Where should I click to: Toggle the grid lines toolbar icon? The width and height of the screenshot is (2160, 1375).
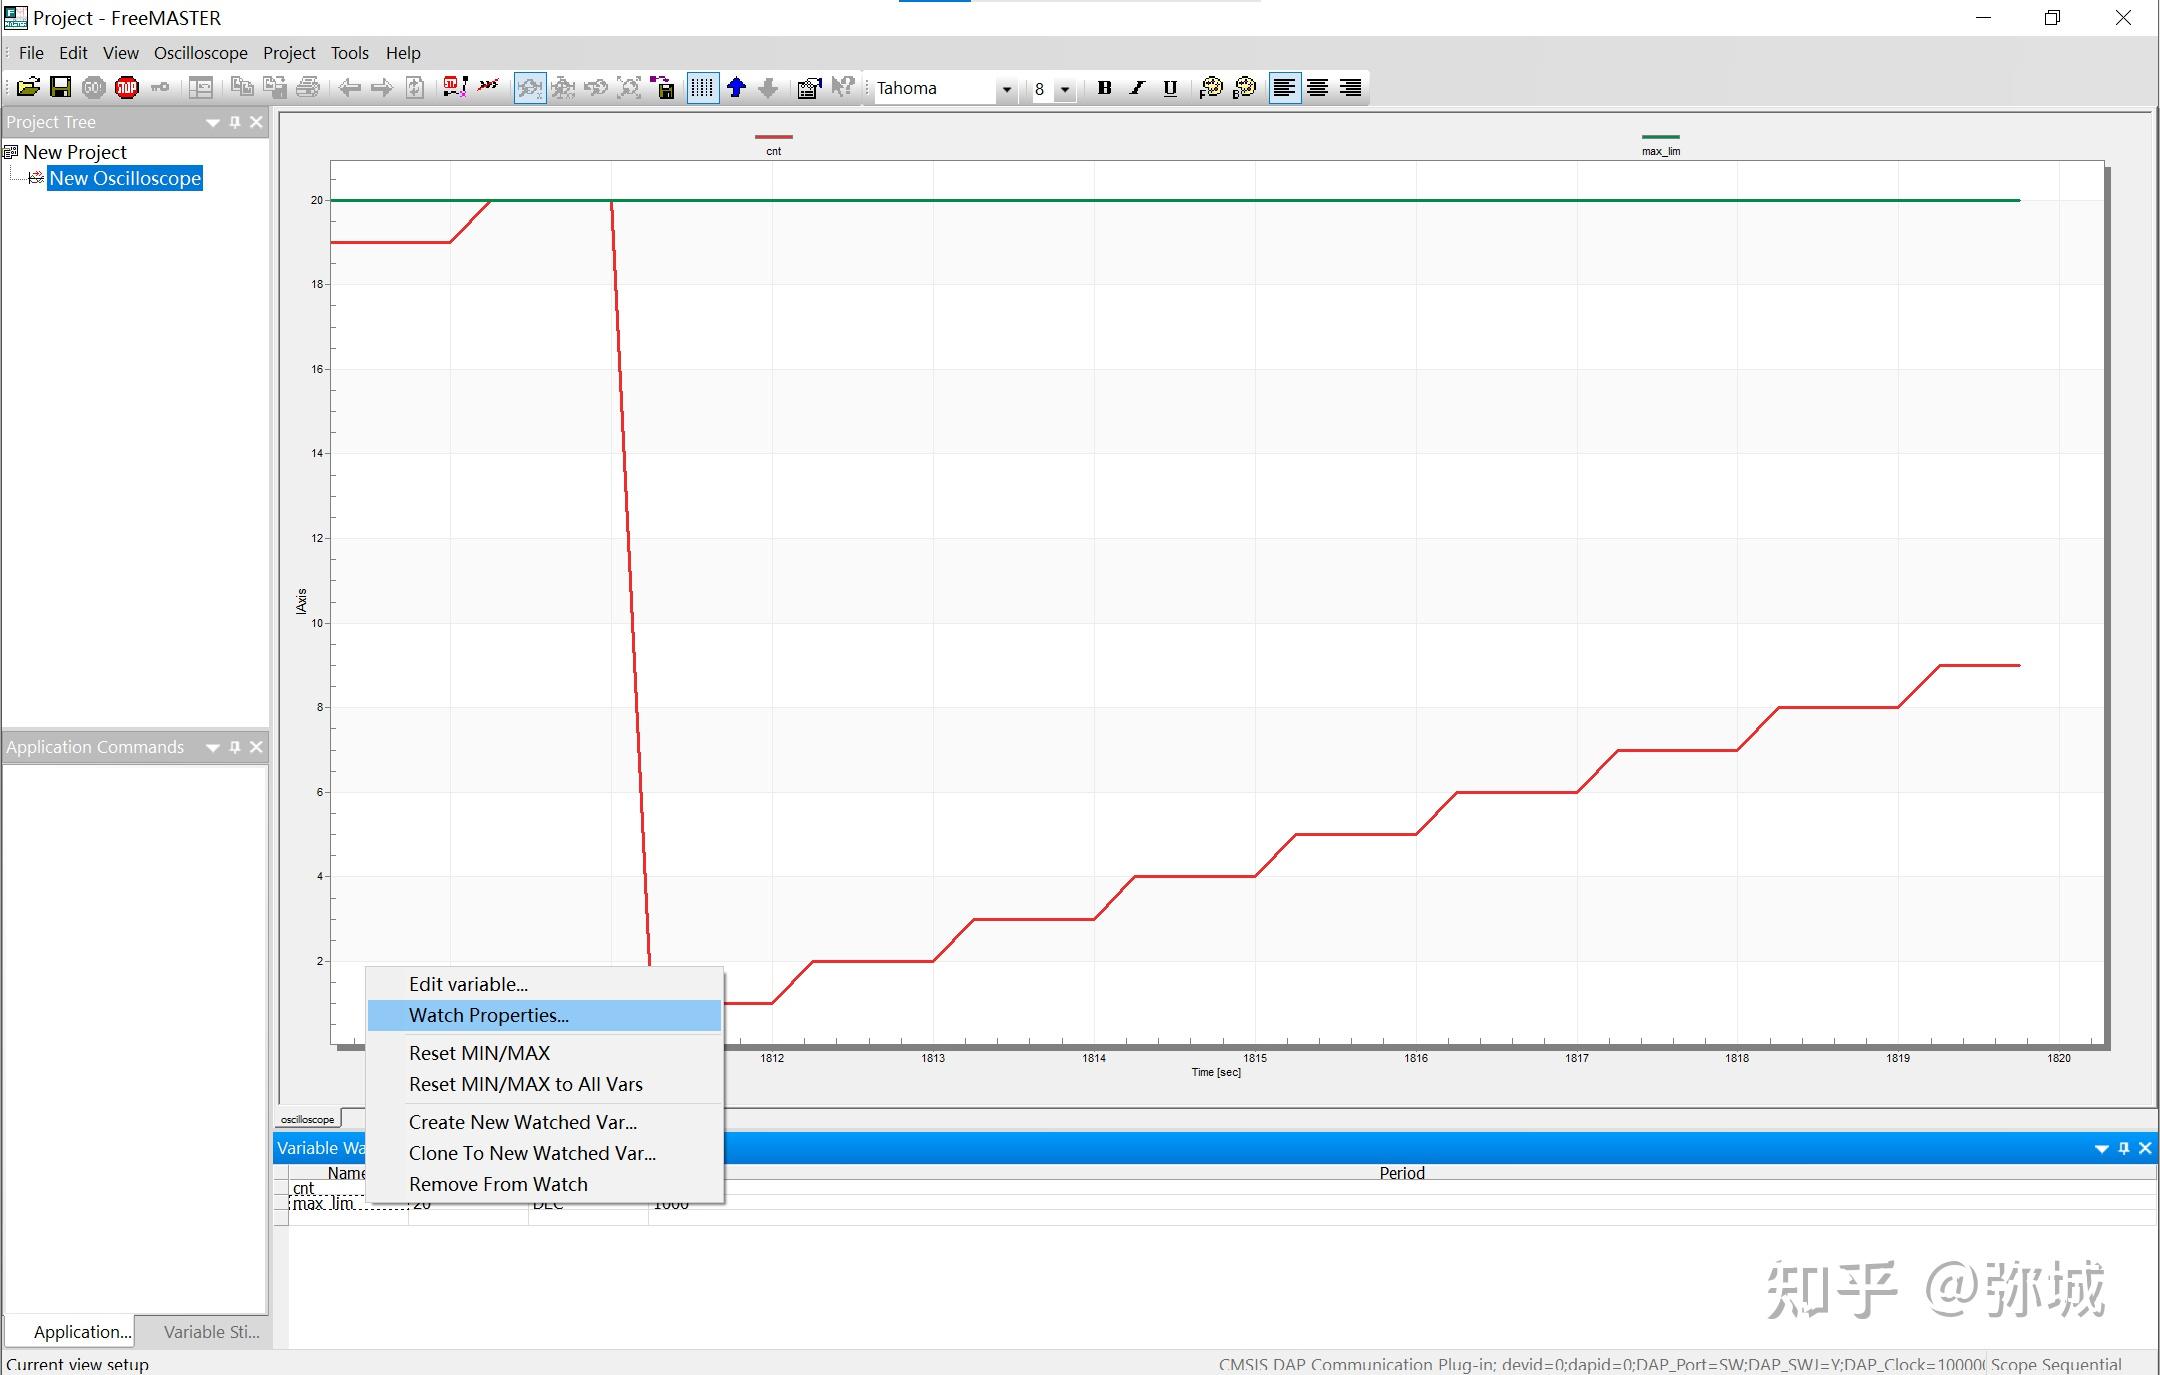pyautogui.click(x=703, y=88)
